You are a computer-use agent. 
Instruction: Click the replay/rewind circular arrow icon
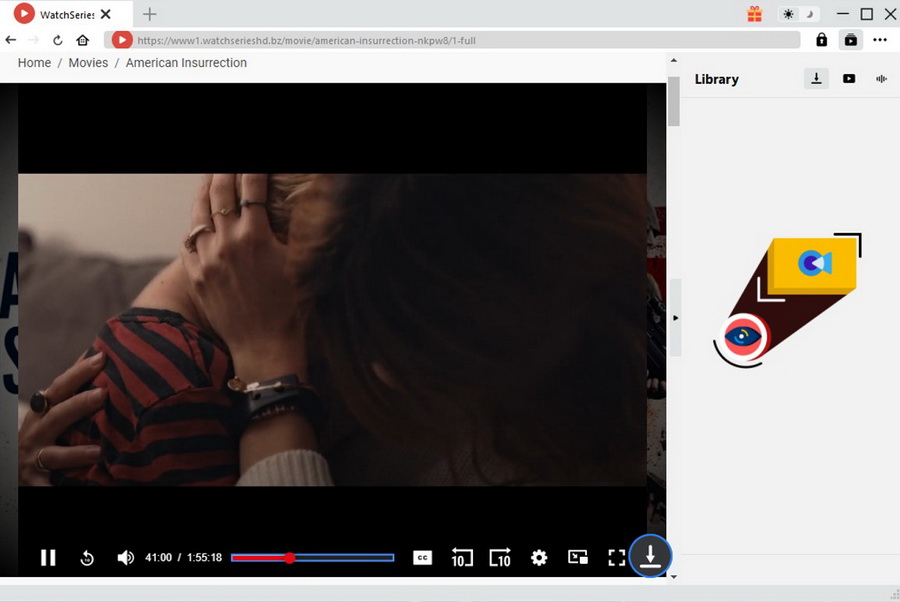pos(87,558)
